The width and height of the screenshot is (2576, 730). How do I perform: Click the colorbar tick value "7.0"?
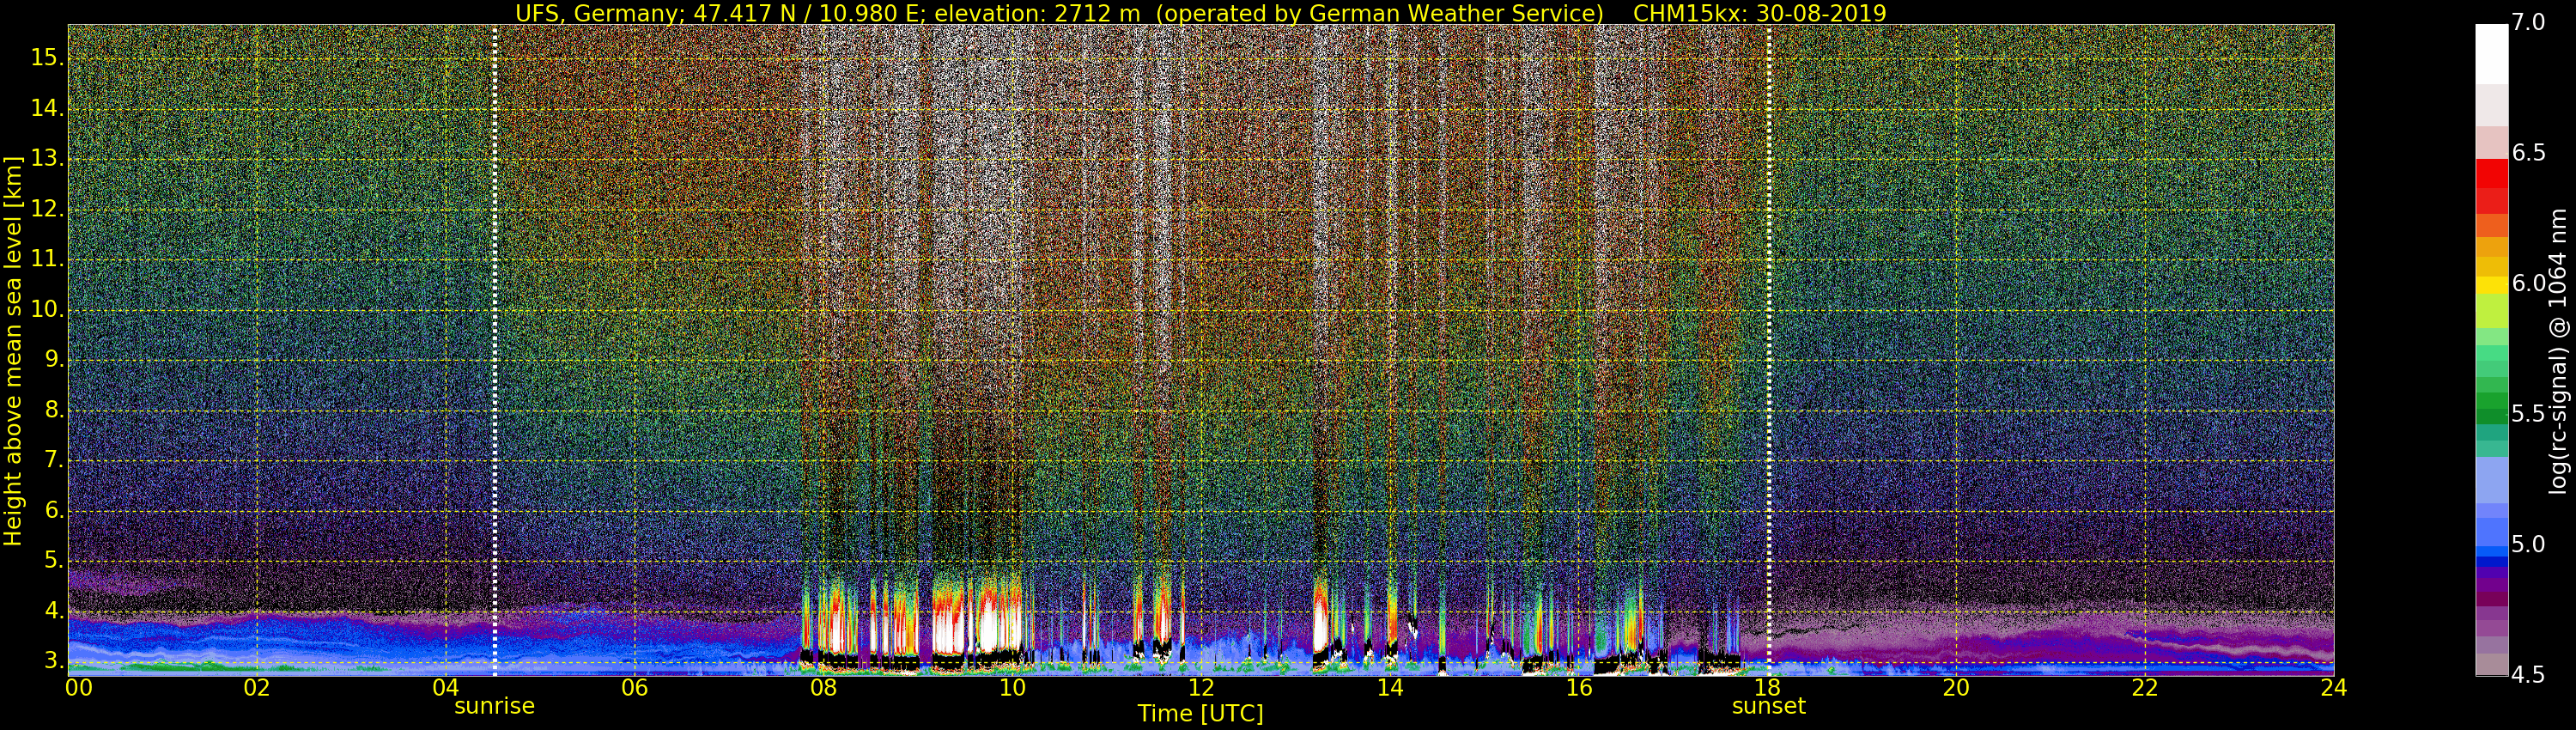point(2529,23)
